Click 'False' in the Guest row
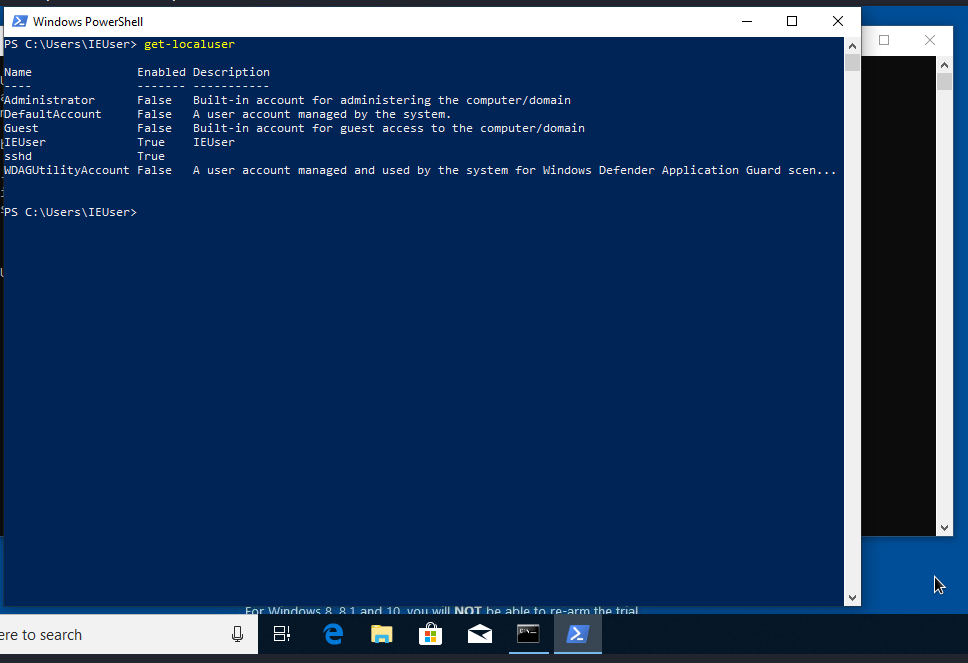This screenshot has width=968, height=663. click(154, 128)
